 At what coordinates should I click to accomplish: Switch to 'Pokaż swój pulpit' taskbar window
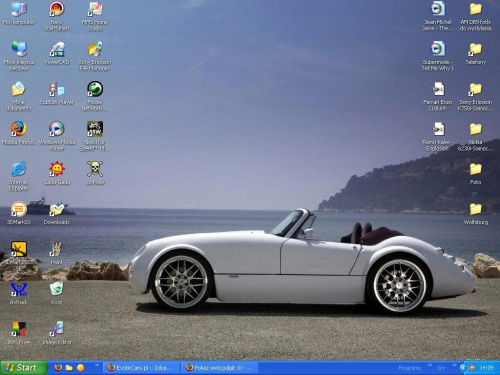[x=219, y=368]
